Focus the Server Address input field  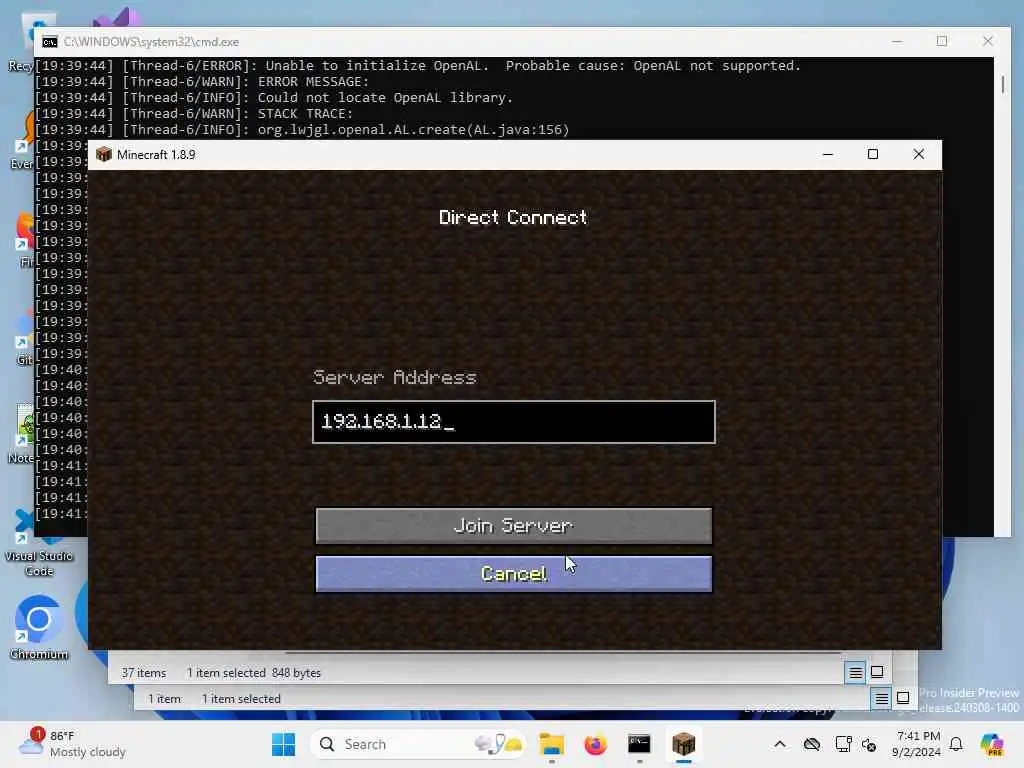(513, 422)
